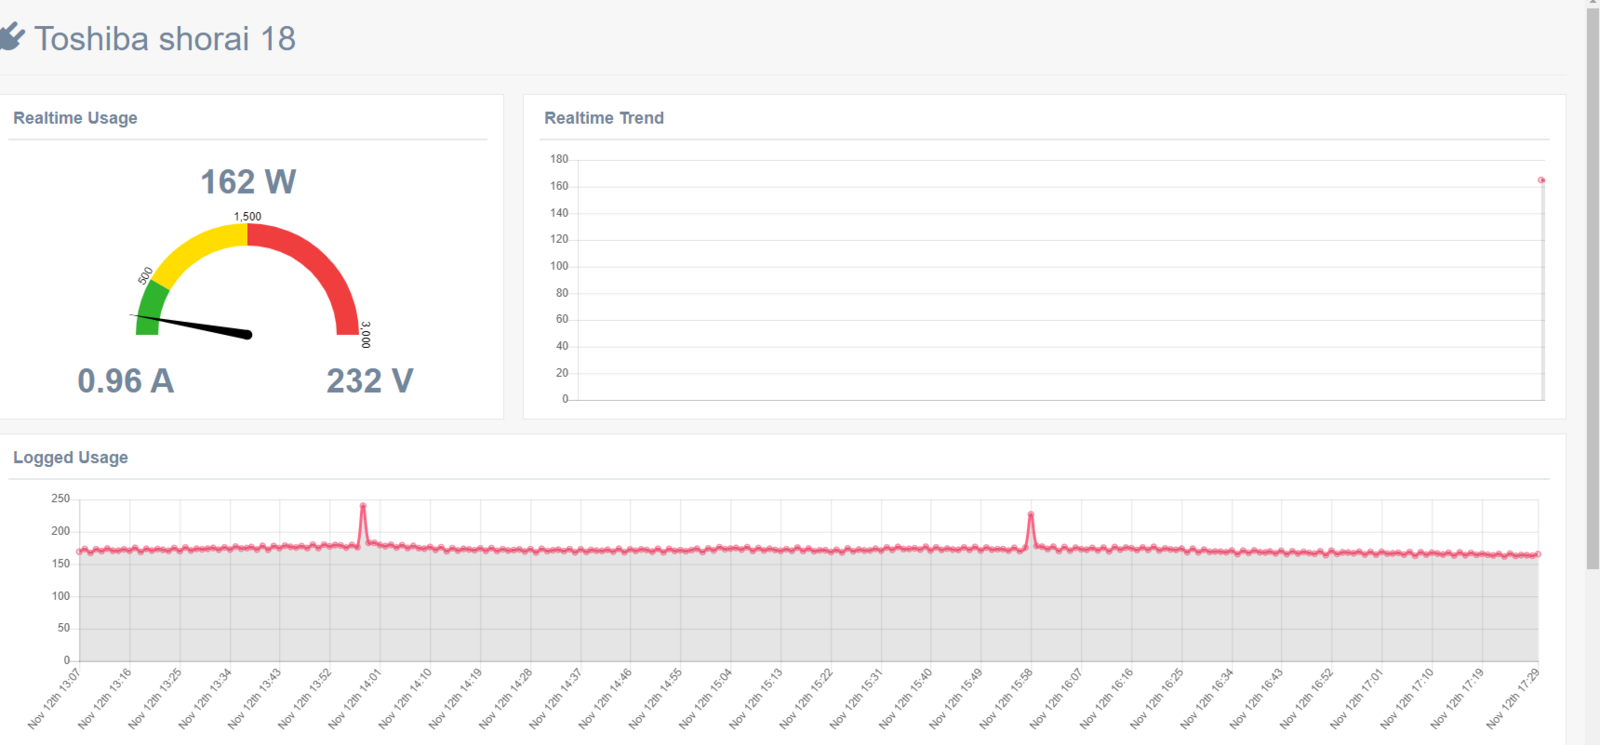
Task: Click the 0.96 A current reading
Action: click(x=126, y=381)
